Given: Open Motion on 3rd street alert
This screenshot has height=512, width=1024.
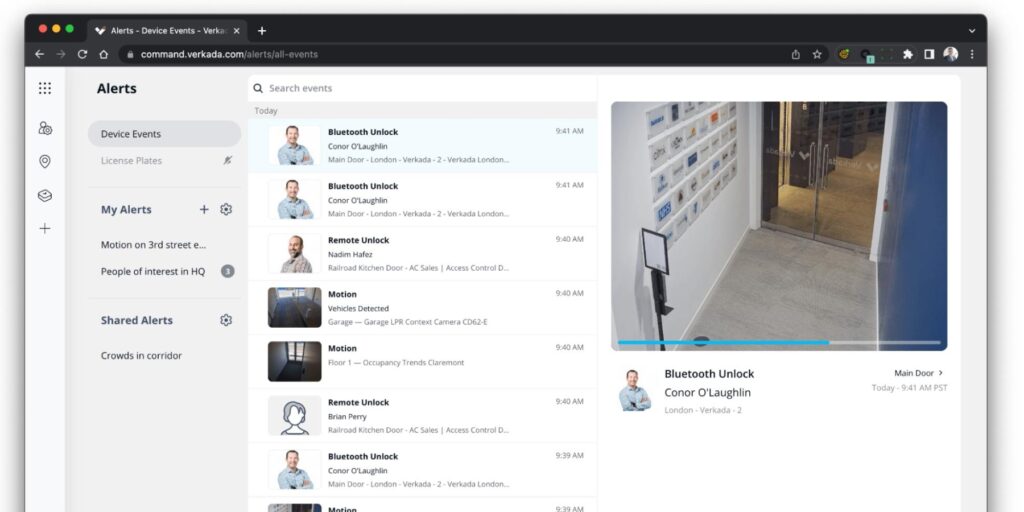Looking at the screenshot, I should tap(153, 245).
